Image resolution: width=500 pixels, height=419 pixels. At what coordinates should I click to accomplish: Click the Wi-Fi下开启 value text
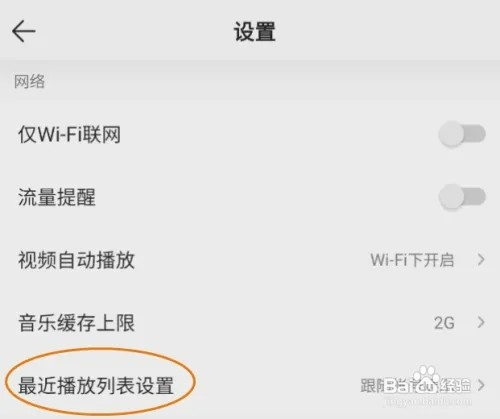pyautogui.click(x=412, y=260)
